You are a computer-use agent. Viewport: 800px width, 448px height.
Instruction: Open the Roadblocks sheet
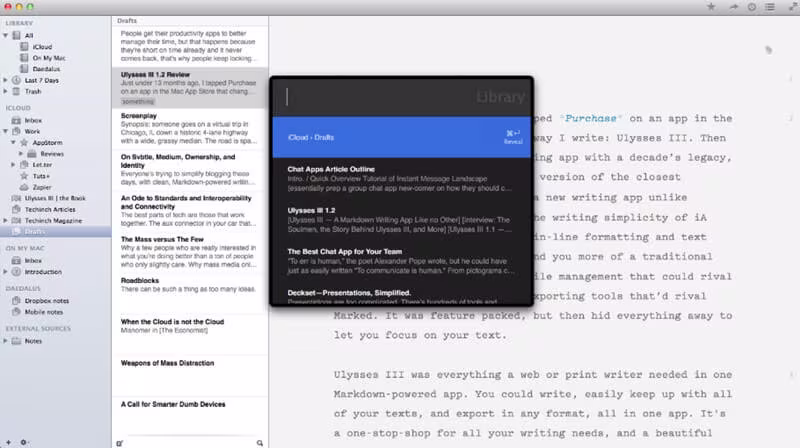pyautogui.click(x=190, y=293)
